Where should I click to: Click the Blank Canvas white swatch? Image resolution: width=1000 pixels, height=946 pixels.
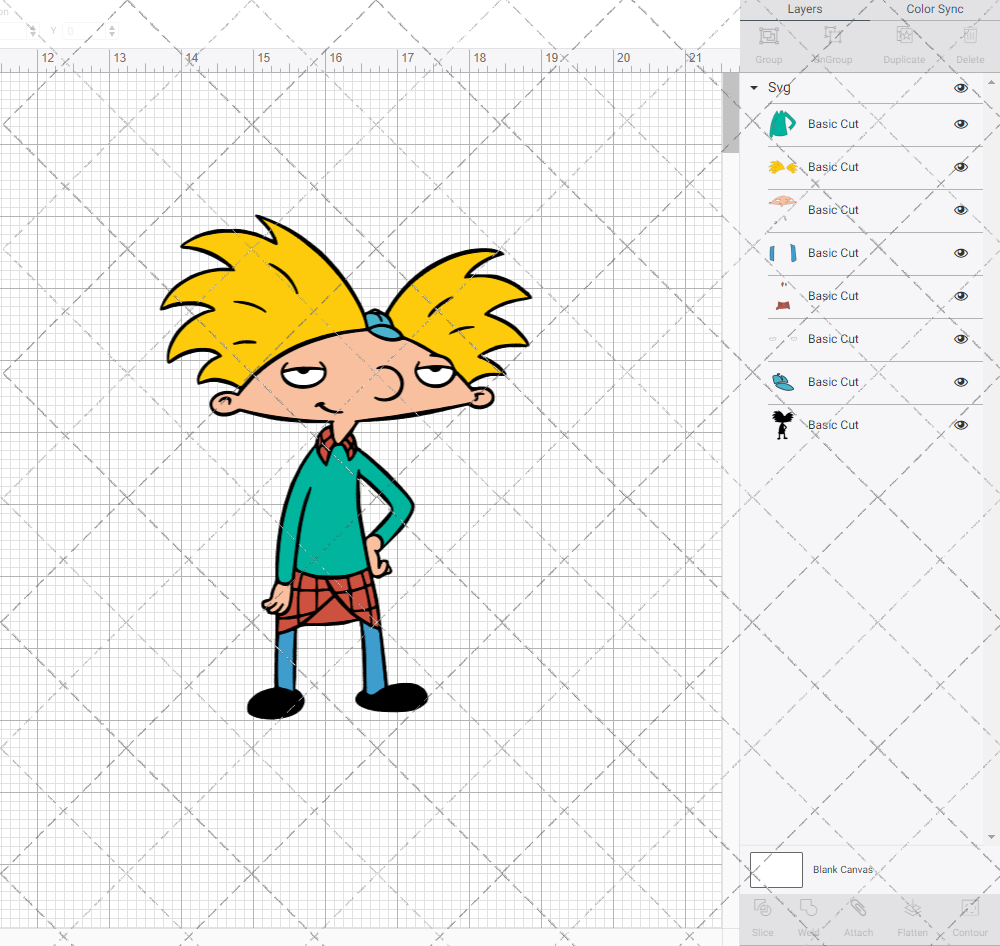tap(776, 869)
